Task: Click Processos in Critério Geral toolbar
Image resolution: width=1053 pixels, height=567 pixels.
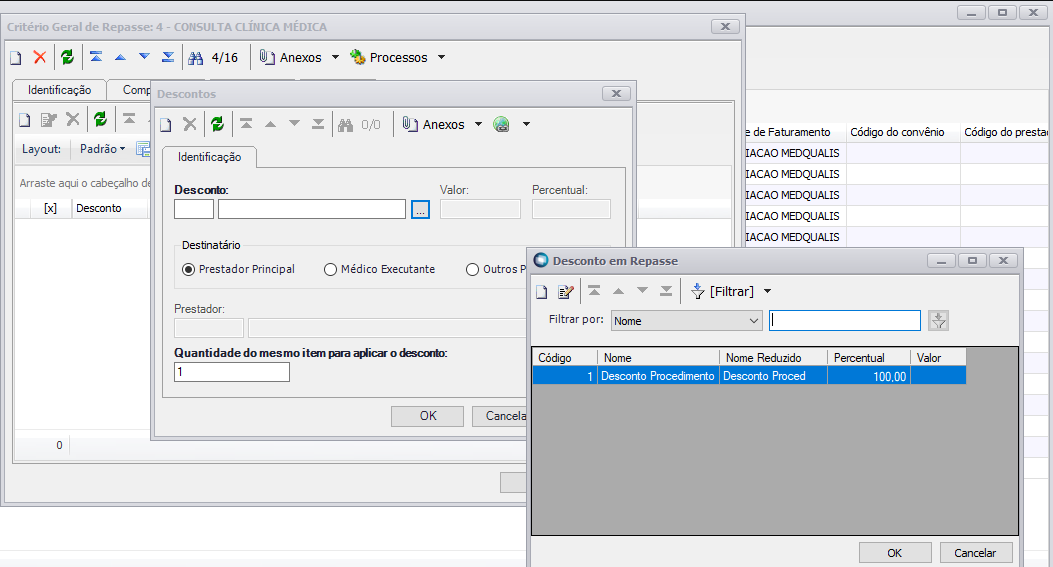Action: click(x=389, y=58)
